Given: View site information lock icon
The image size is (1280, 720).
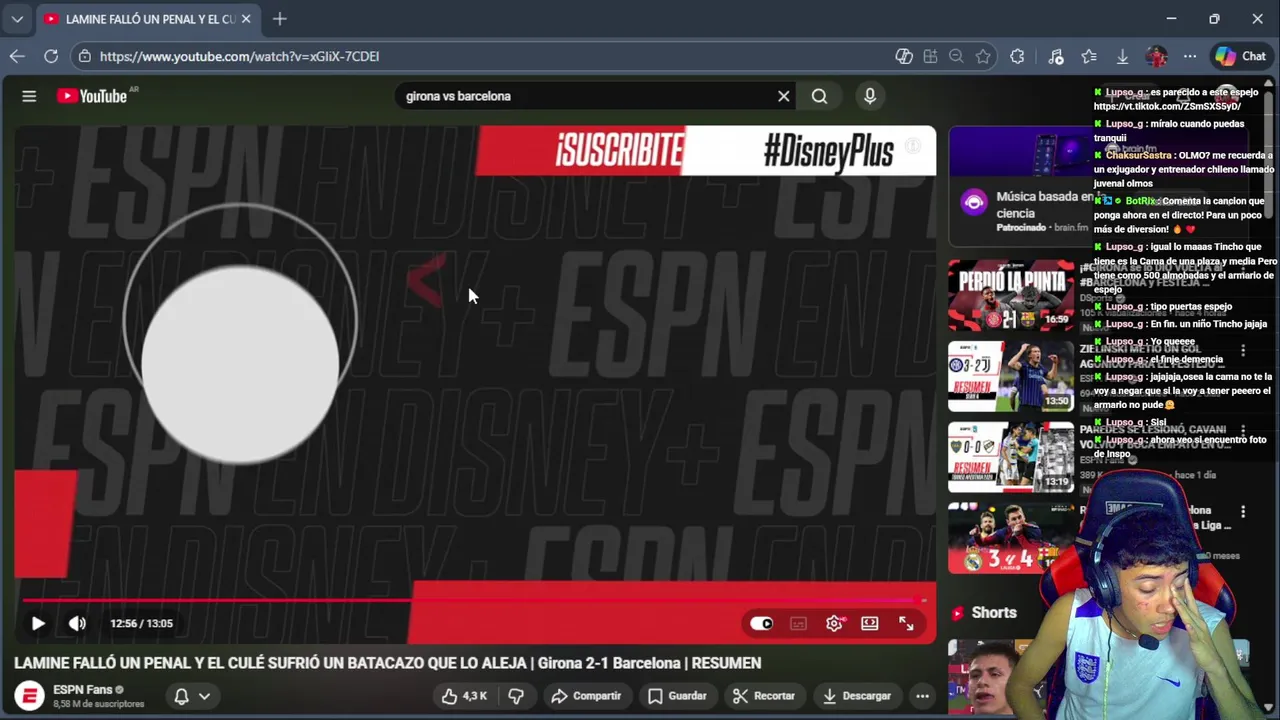Looking at the screenshot, I should click(85, 57).
